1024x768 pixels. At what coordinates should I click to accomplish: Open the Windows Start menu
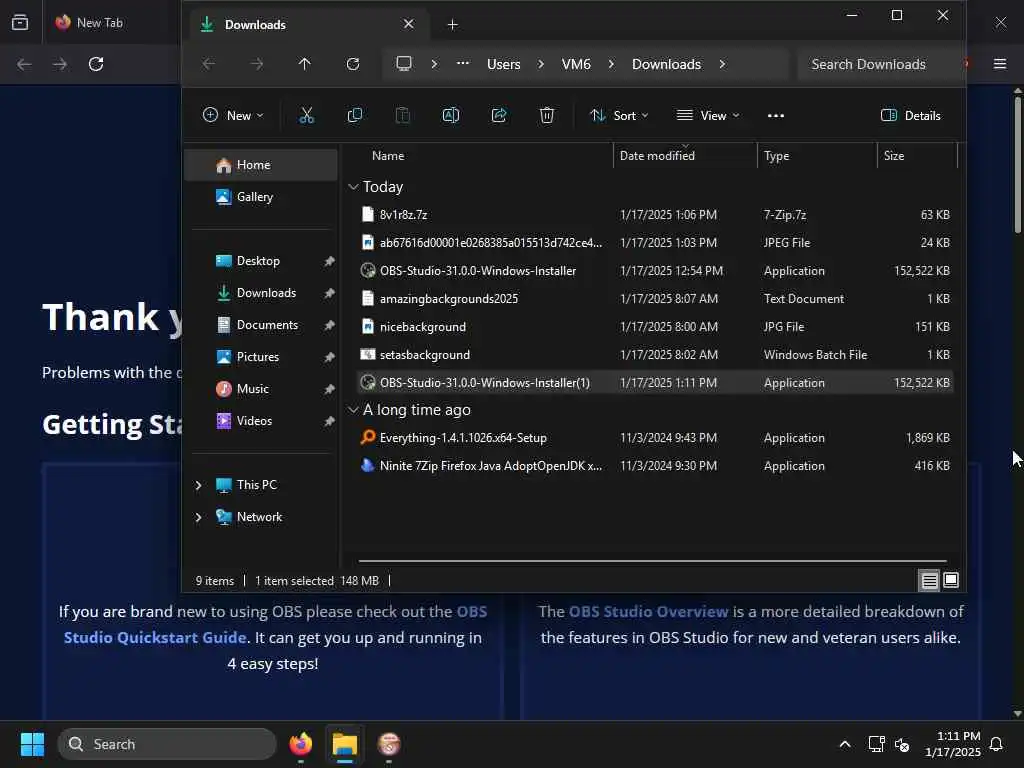coord(32,744)
